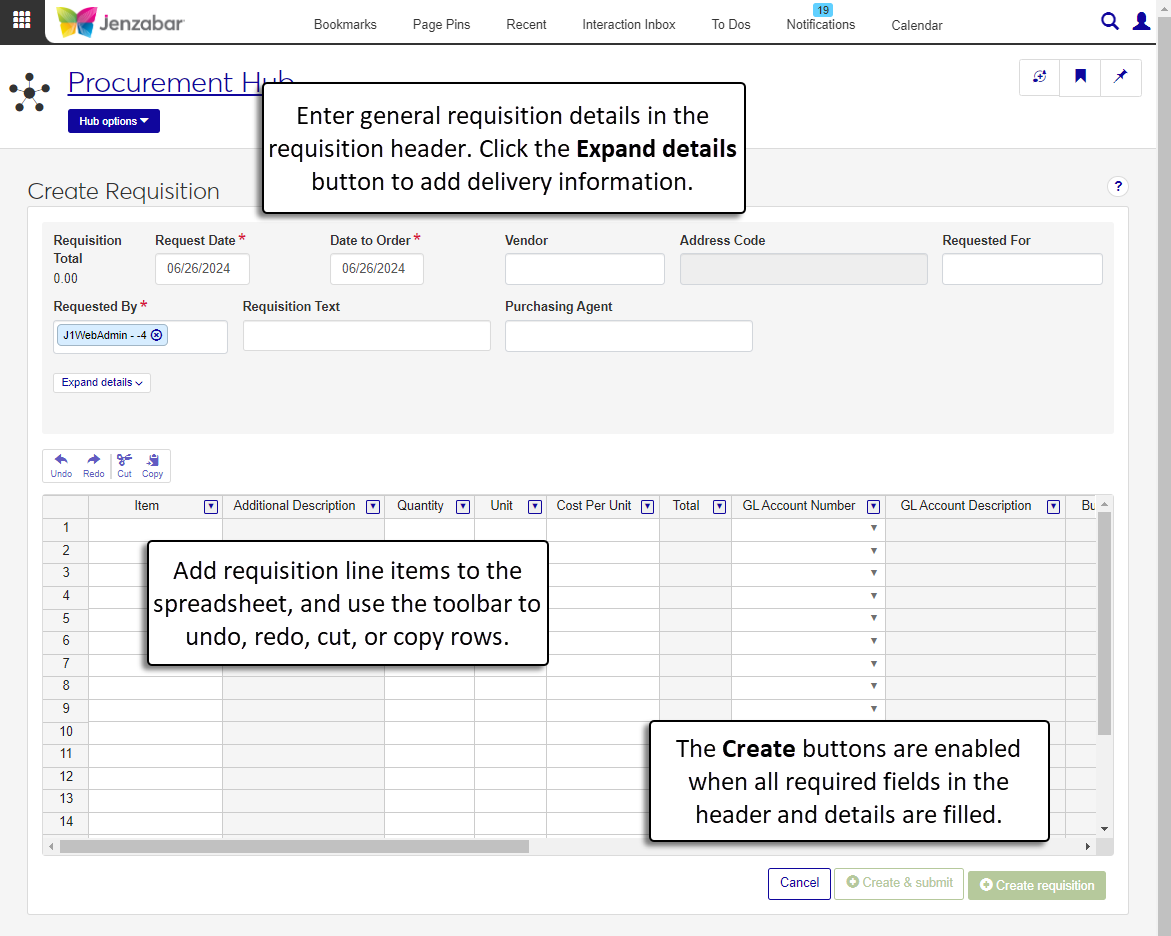
Task: Click the Redo toolbar icon
Action: [93, 465]
